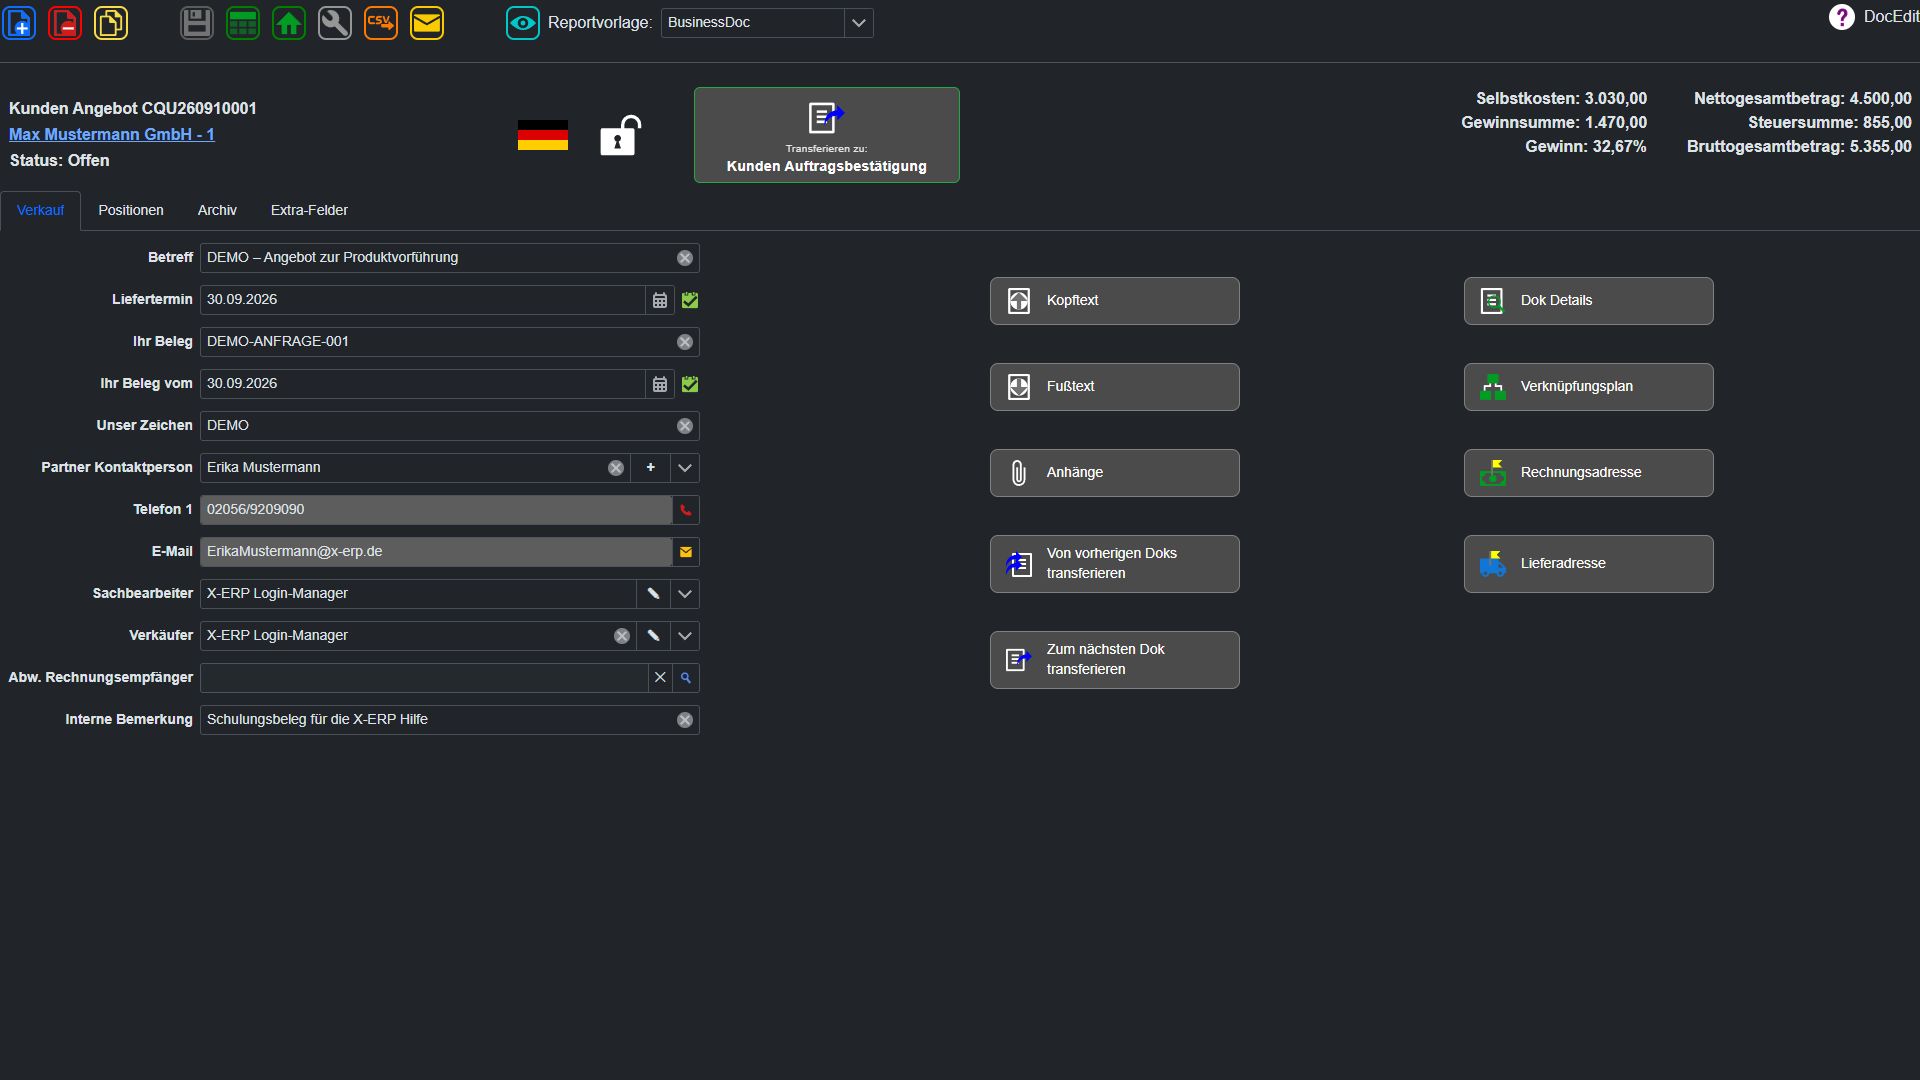Click the report preview eye icon
Viewport: 1920px width, 1080px height.
pyautogui.click(x=522, y=23)
